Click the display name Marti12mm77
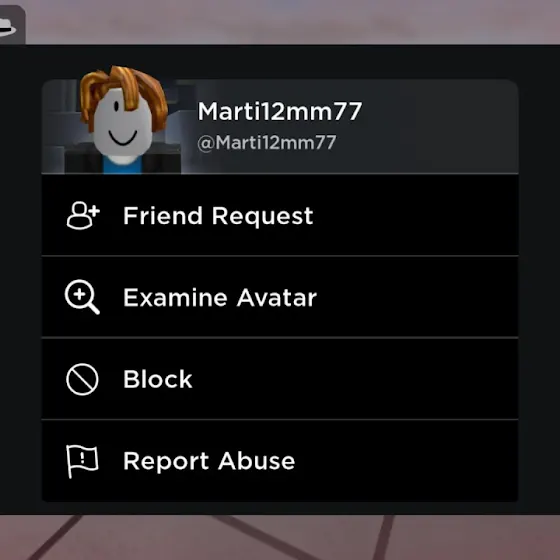The height and width of the screenshot is (560, 560). pyautogui.click(x=280, y=111)
